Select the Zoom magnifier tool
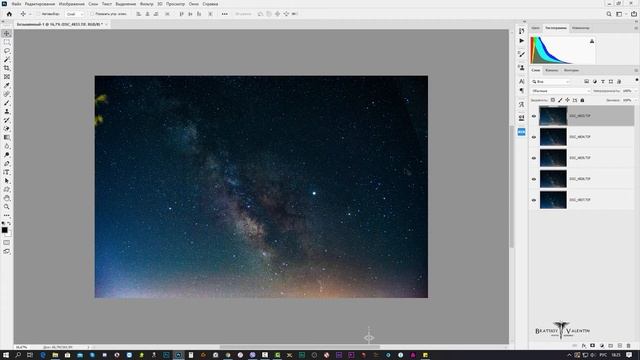This screenshot has width=640, height=360. (x=7, y=207)
